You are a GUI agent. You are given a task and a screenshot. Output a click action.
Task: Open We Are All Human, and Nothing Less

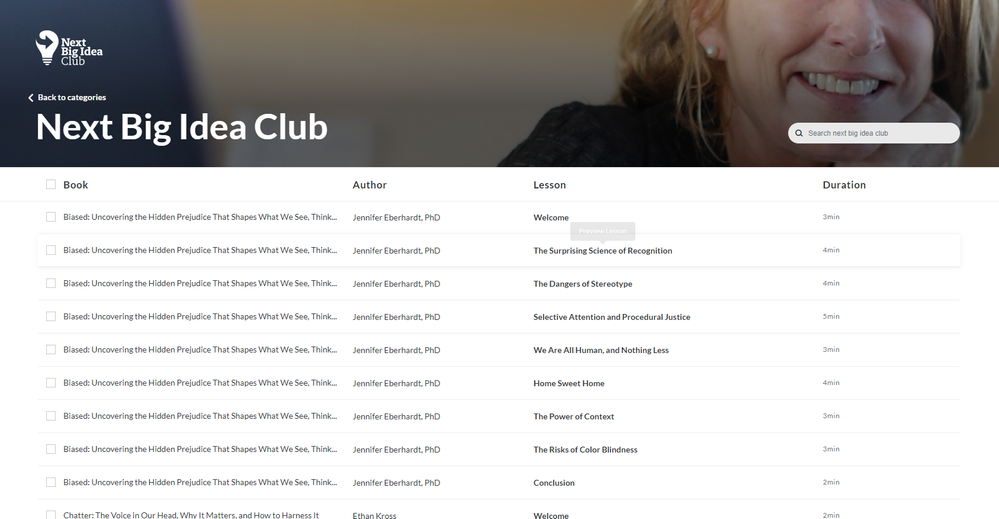[x=601, y=350]
